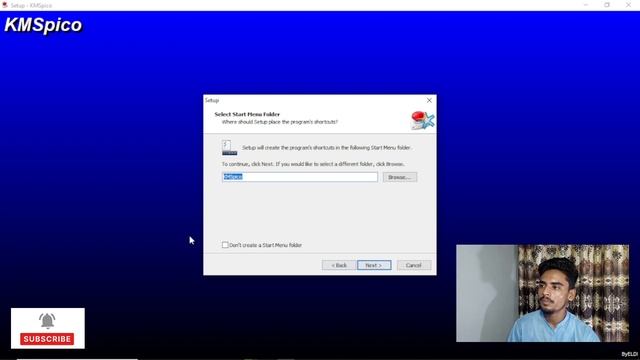Viewport: 640px width, 360px height.
Task: Click the KMSpico logo text
Action: (x=43, y=25)
